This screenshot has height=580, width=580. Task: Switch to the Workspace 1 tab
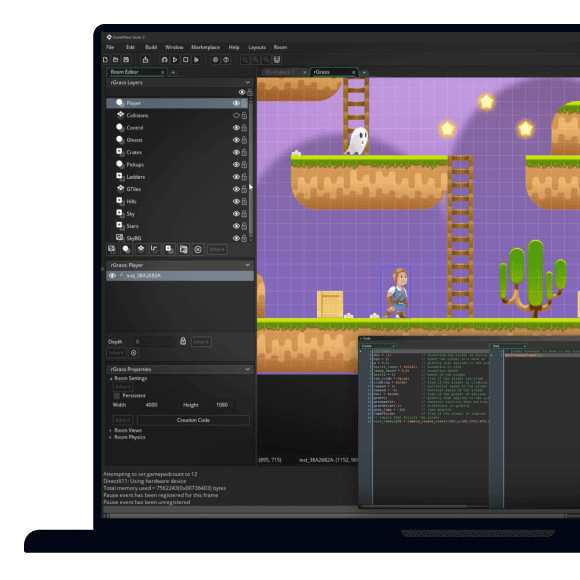284,72
